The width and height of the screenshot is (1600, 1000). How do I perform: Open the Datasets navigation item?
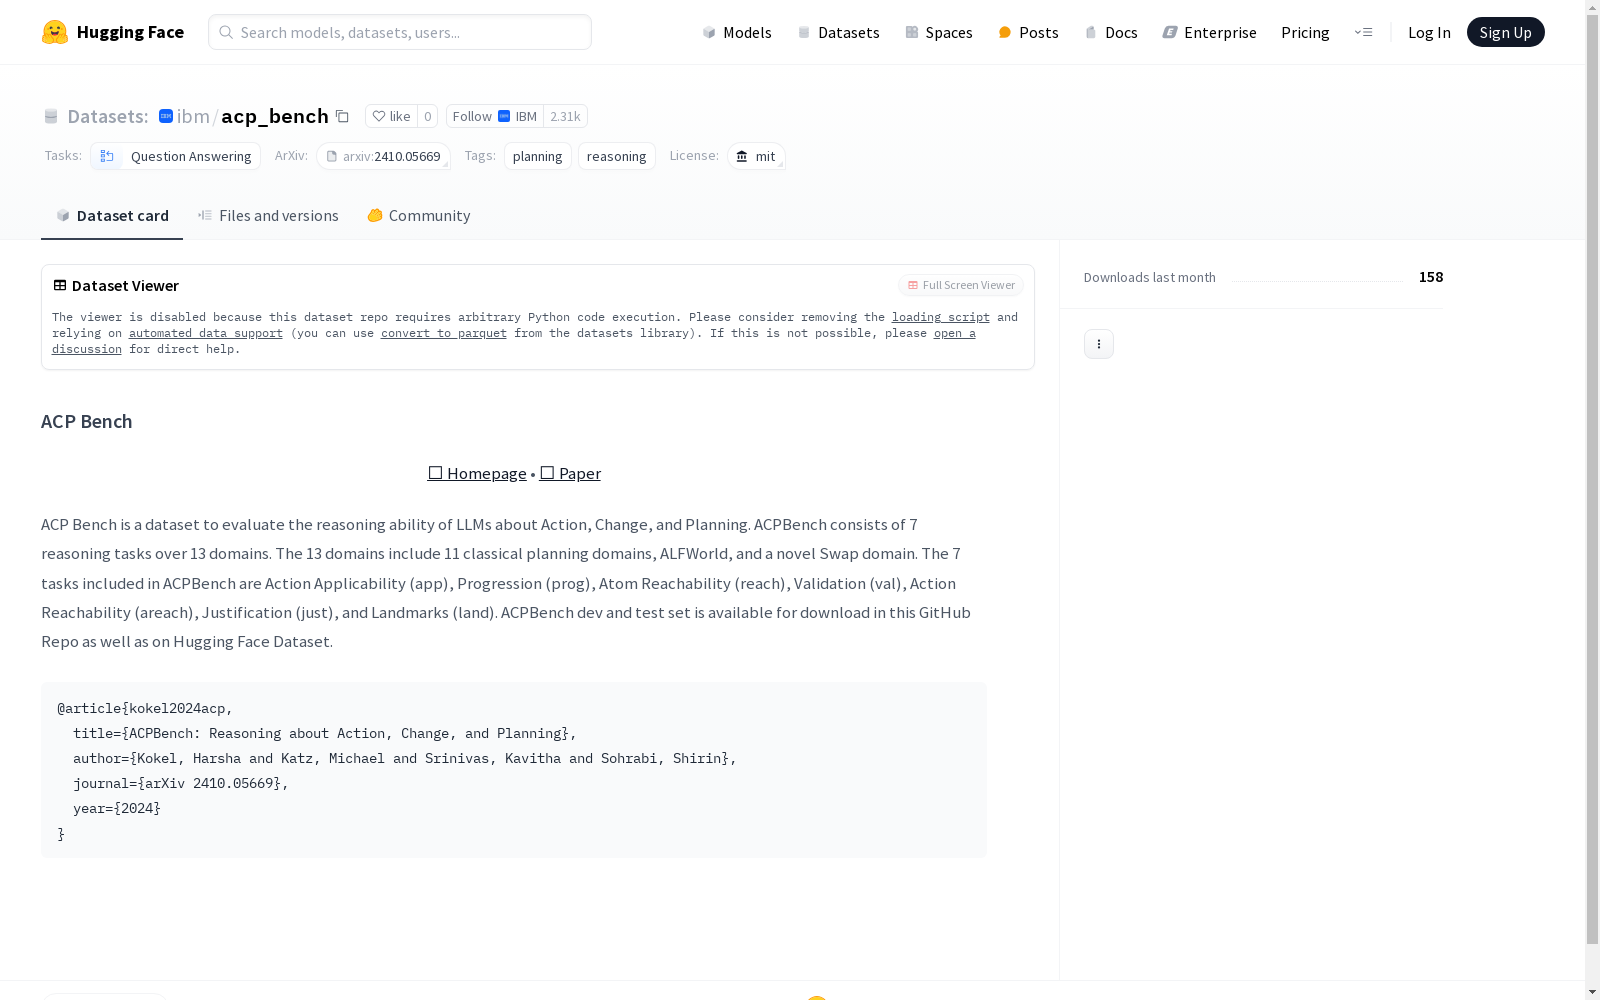(838, 32)
